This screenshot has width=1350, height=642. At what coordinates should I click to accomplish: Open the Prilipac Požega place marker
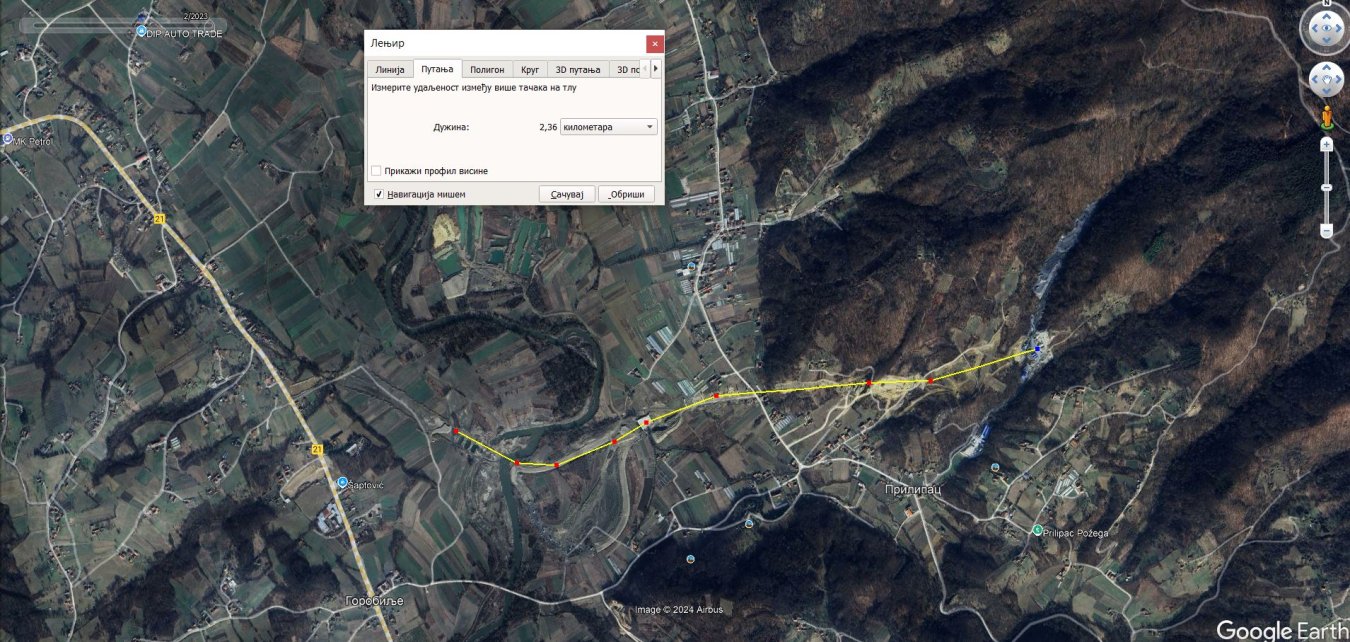(1037, 530)
